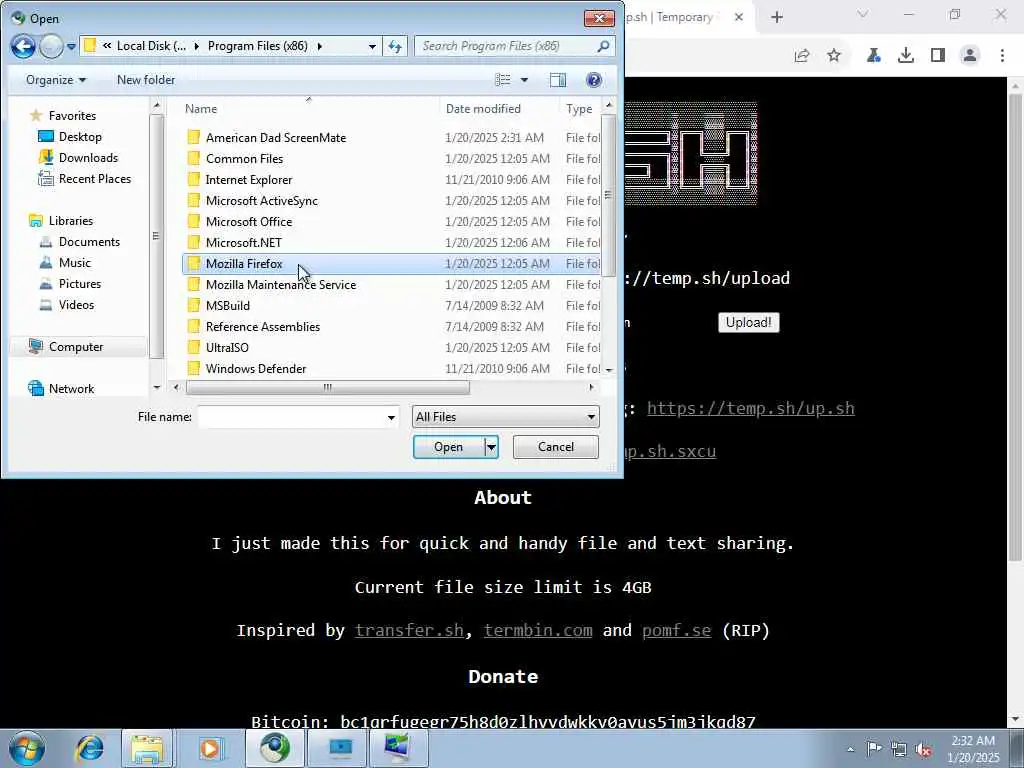This screenshot has width=1024, height=768.
Task: Create a New folder
Action: pyautogui.click(x=146, y=80)
